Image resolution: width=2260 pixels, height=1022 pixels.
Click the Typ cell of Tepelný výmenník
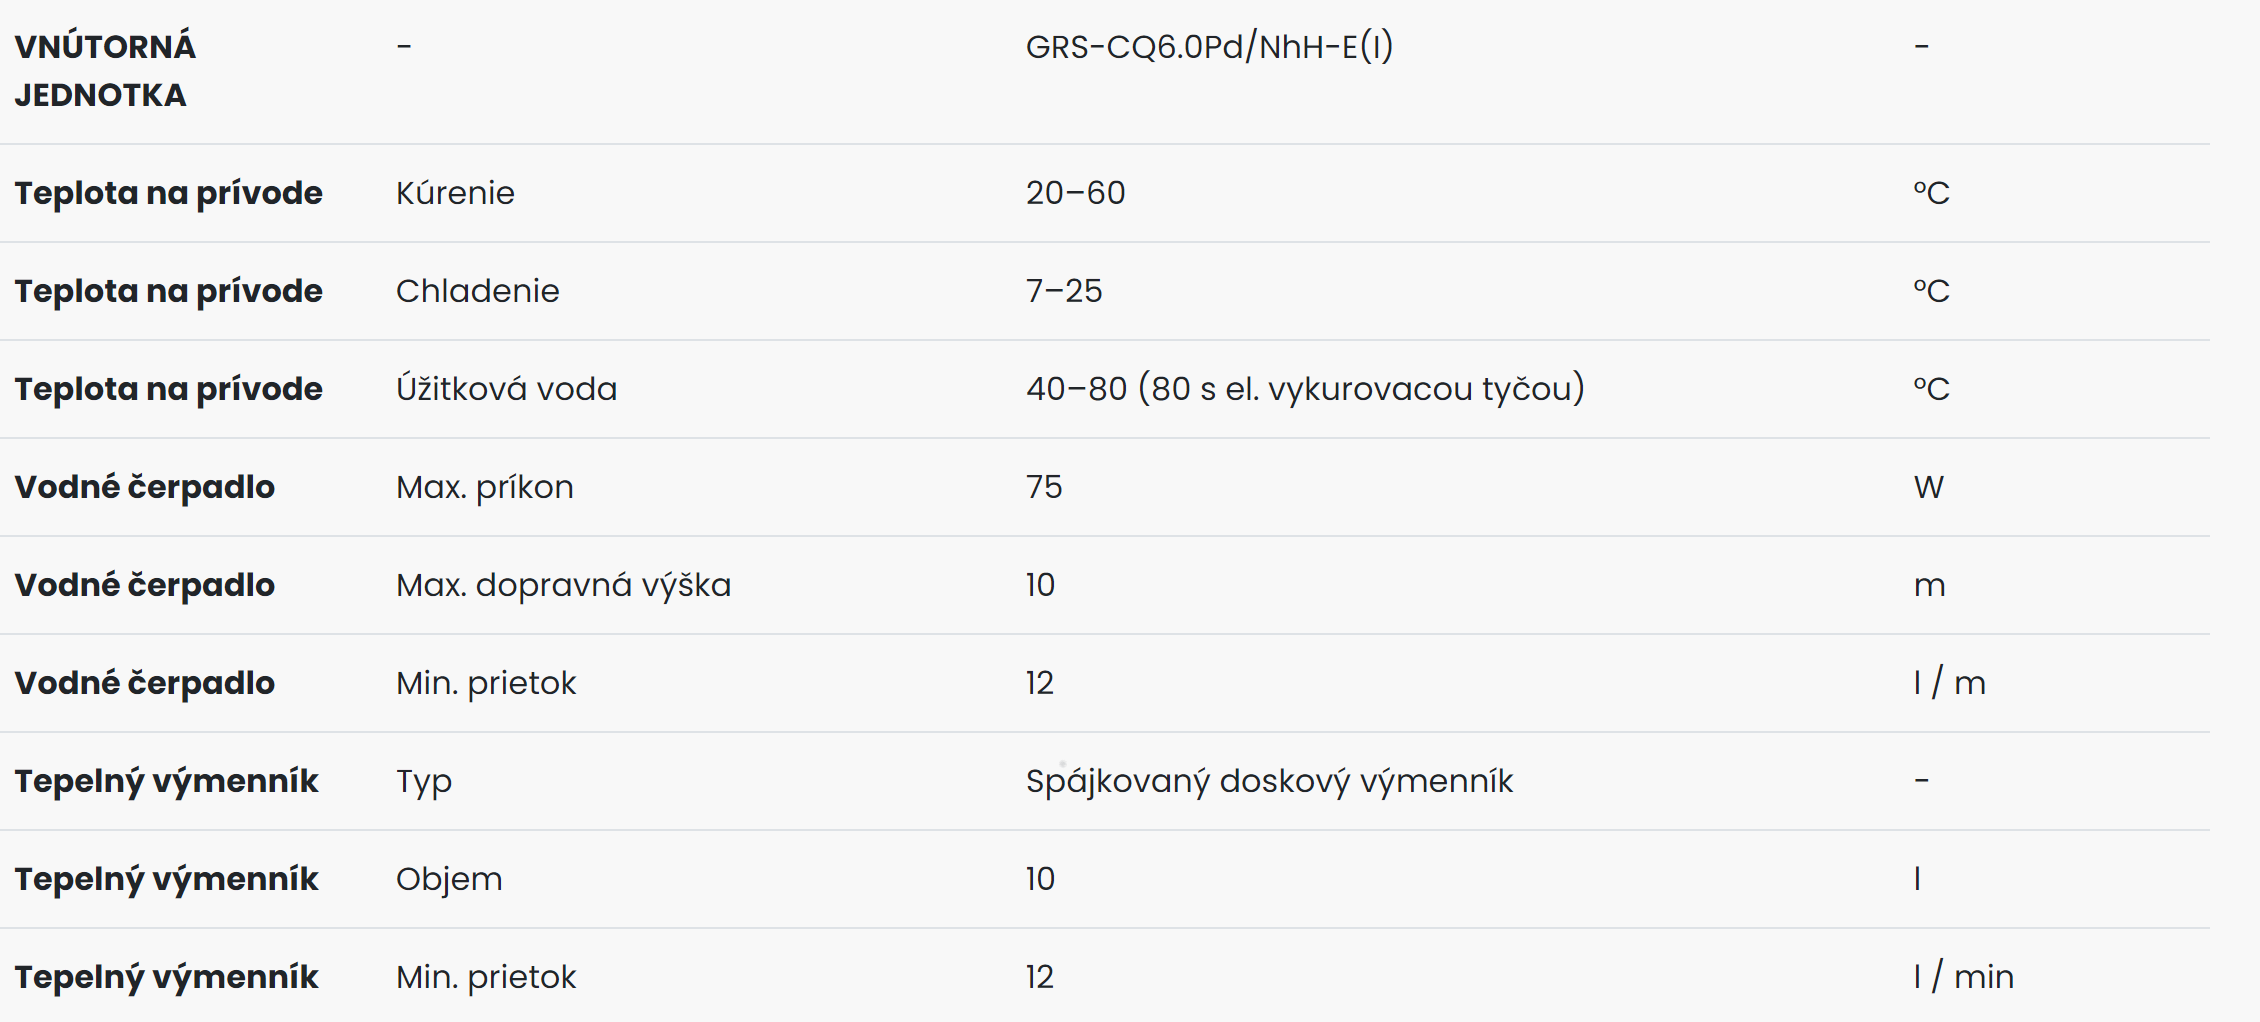click(424, 782)
